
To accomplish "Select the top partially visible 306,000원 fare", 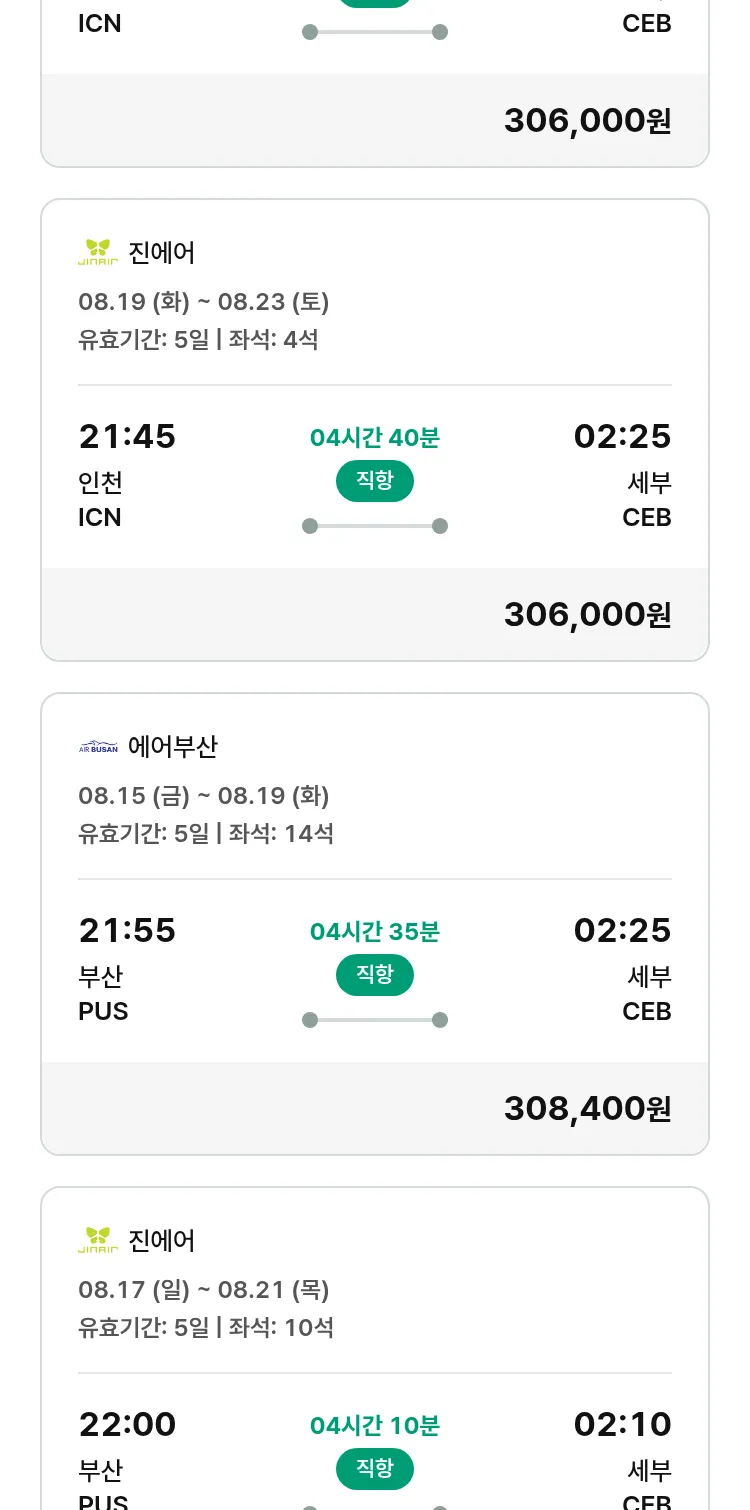I will pyautogui.click(x=587, y=120).
